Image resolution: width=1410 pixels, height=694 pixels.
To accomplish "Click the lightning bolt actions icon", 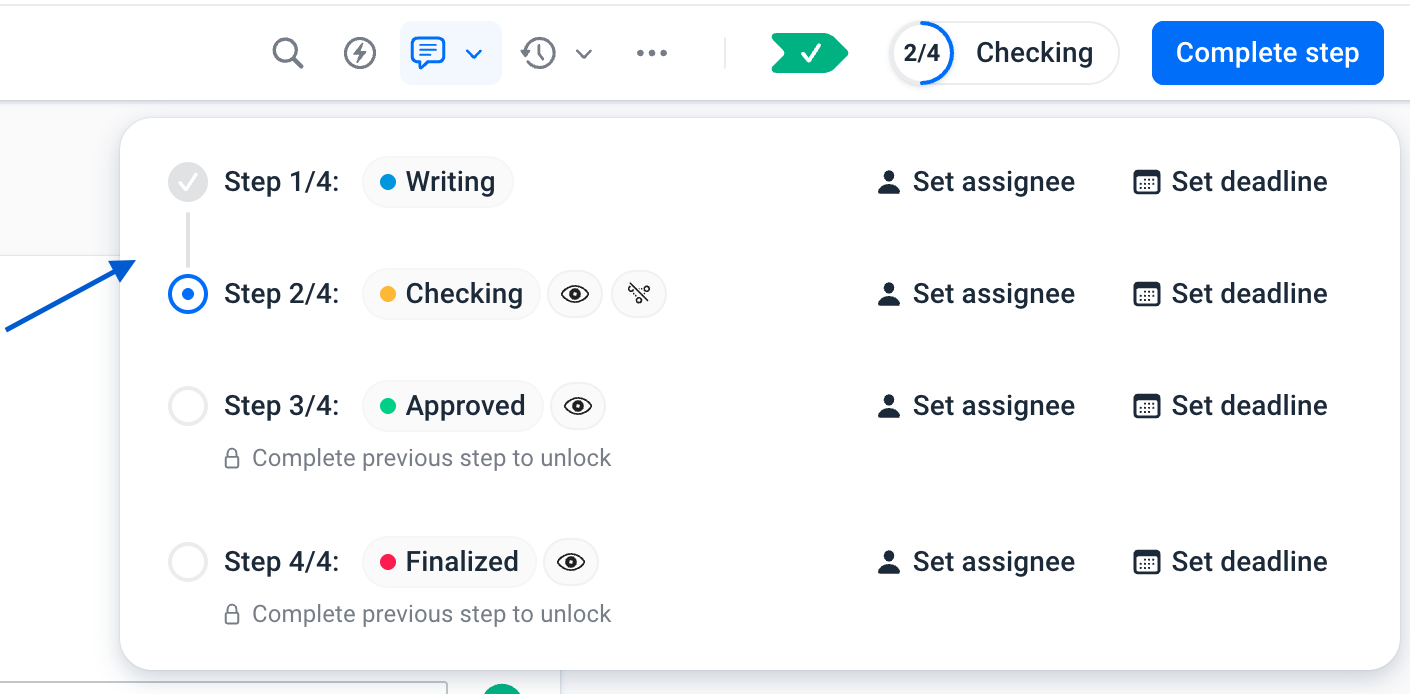I will (x=360, y=53).
